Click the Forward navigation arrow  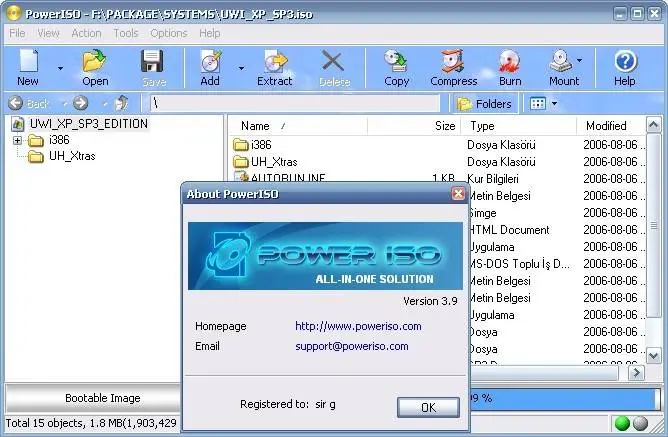point(80,103)
